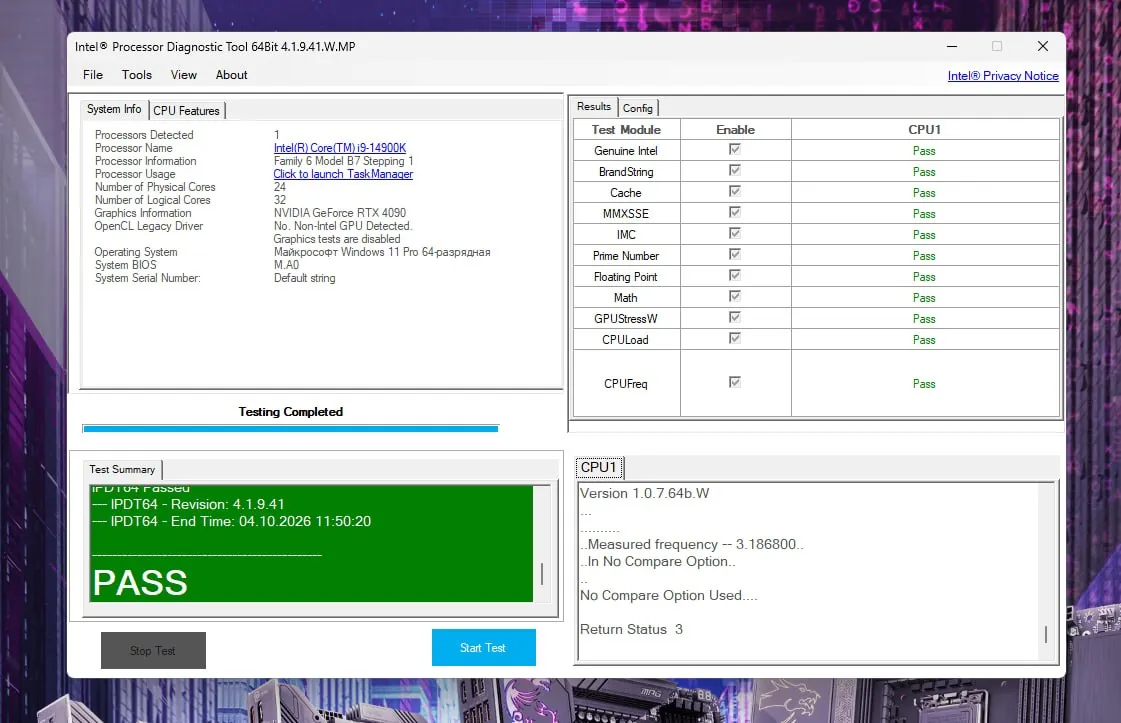
Task: Select the CPU1 log tab
Action: [599, 467]
